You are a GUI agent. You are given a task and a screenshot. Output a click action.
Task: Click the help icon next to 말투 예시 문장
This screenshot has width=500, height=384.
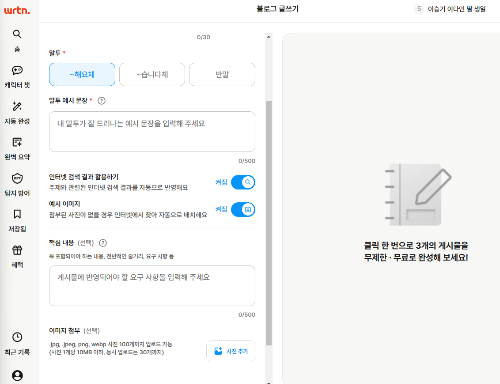click(102, 101)
